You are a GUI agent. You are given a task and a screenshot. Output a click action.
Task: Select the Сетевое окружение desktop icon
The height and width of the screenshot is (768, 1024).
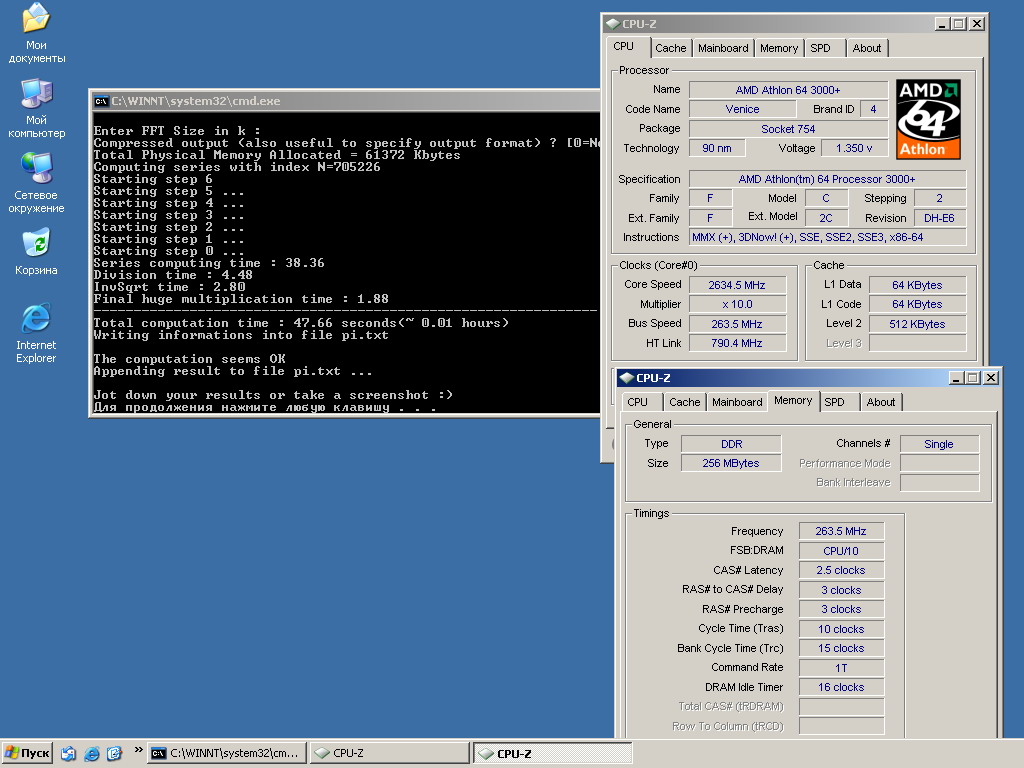[36, 183]
